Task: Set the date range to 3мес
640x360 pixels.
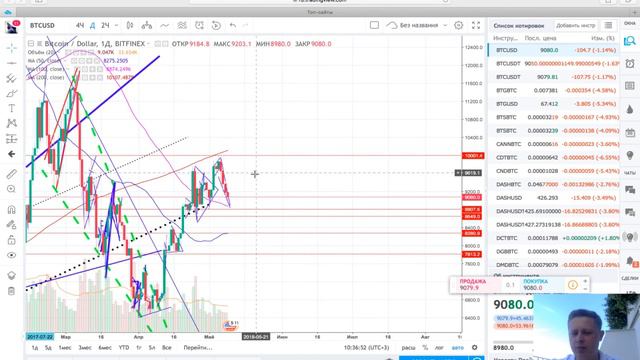Action: click(85, 348)
